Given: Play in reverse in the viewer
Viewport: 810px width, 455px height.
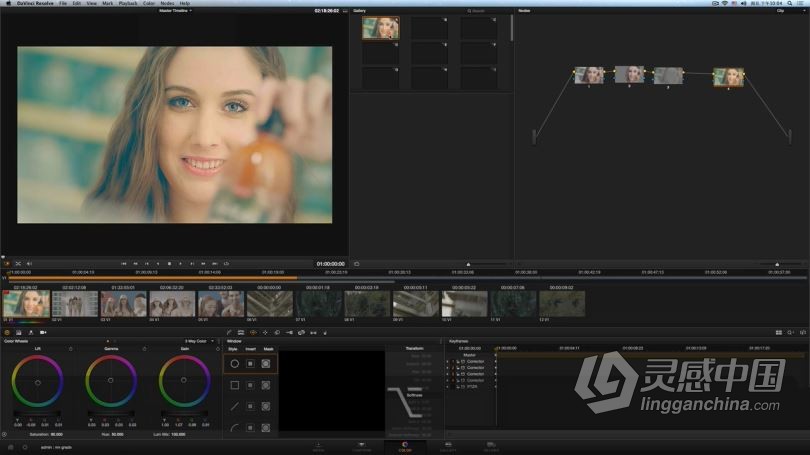Looking at the screenshot, I should 158,264.
